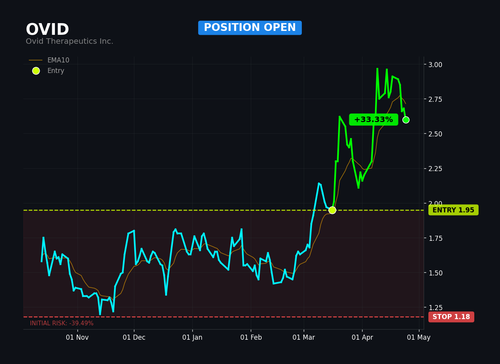Click the 01 Nov date axis label
The width and height of the screenshot is (500, 364).
click(77, 337)
